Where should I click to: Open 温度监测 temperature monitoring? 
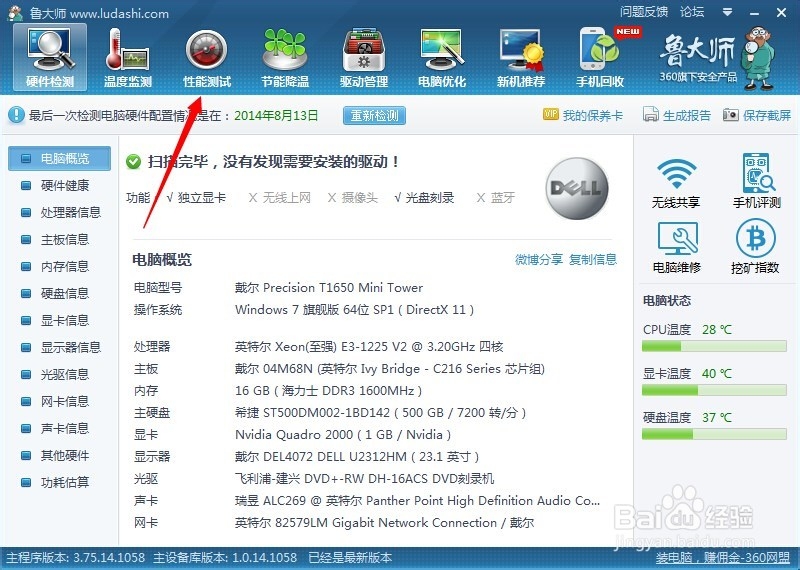point(128,58)
